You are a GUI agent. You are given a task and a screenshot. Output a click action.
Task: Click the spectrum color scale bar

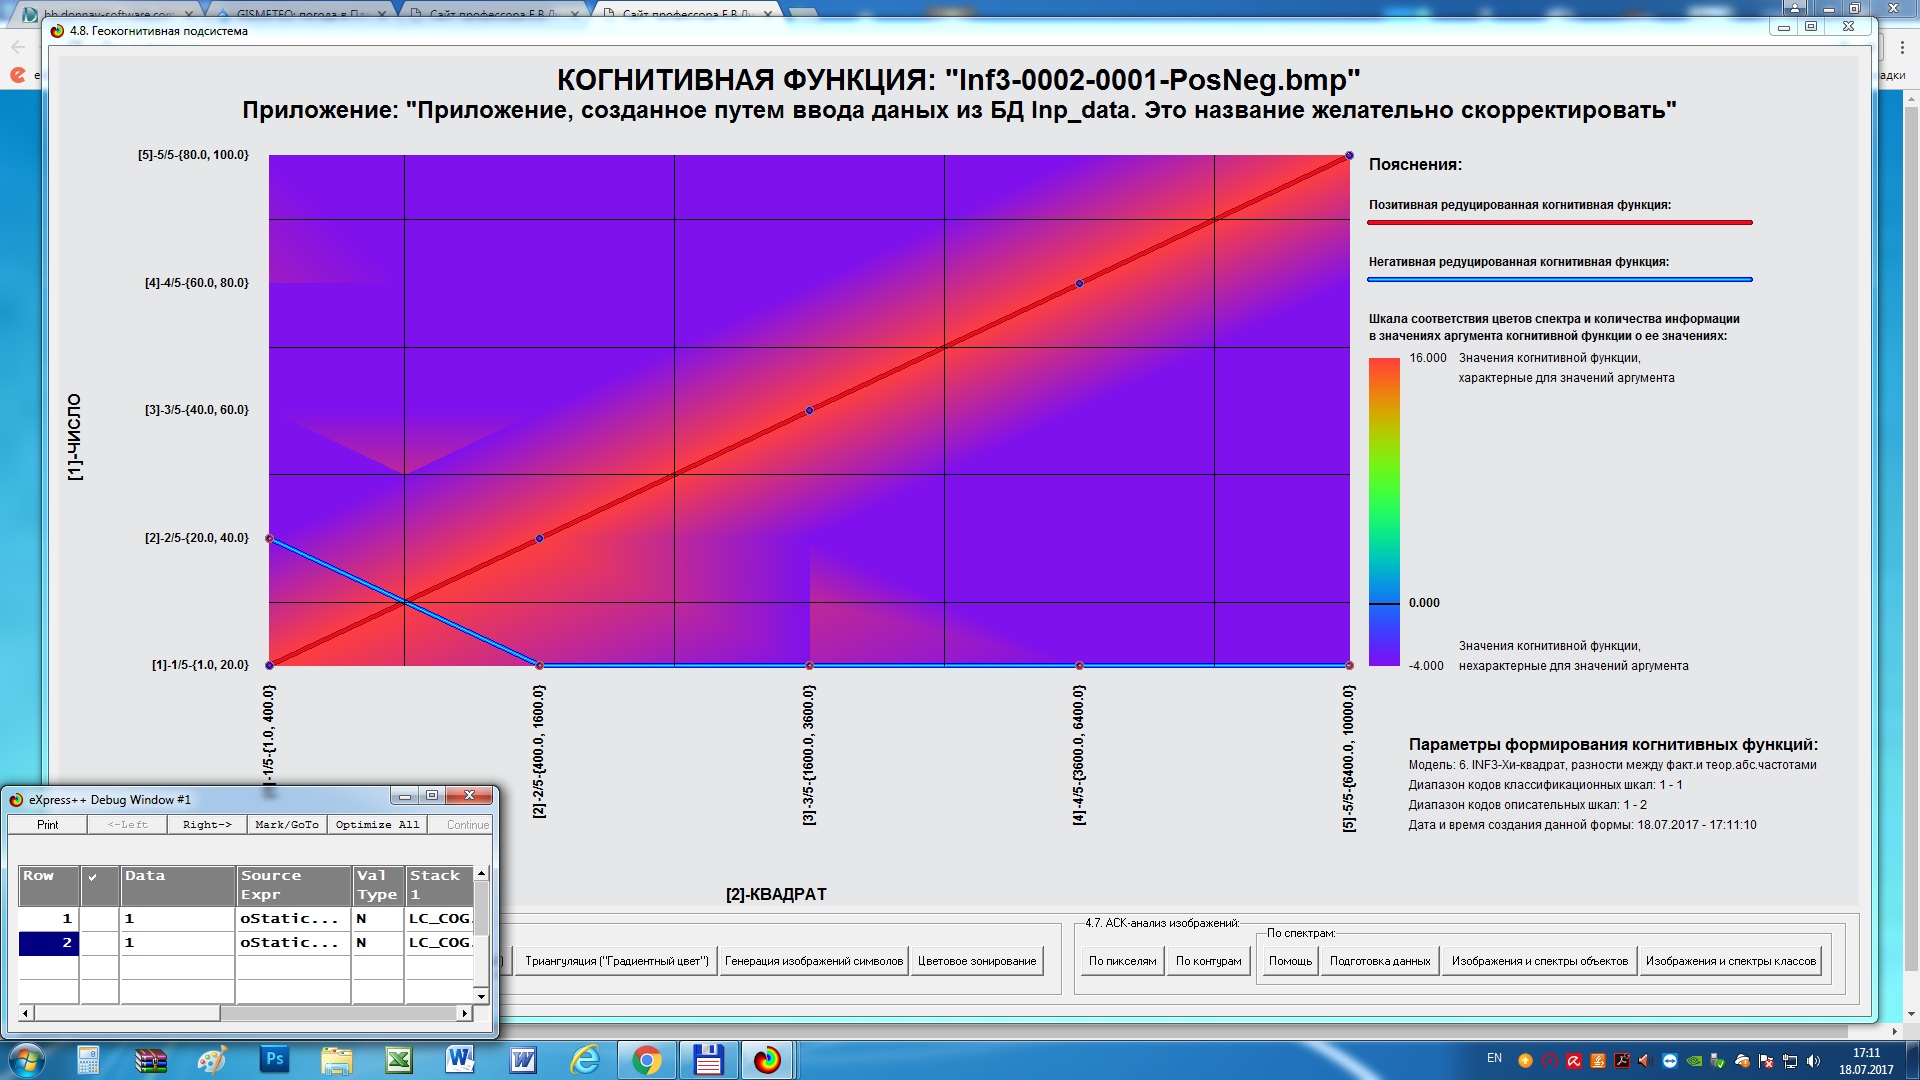pyautogui.click(x=1384, y=511)
